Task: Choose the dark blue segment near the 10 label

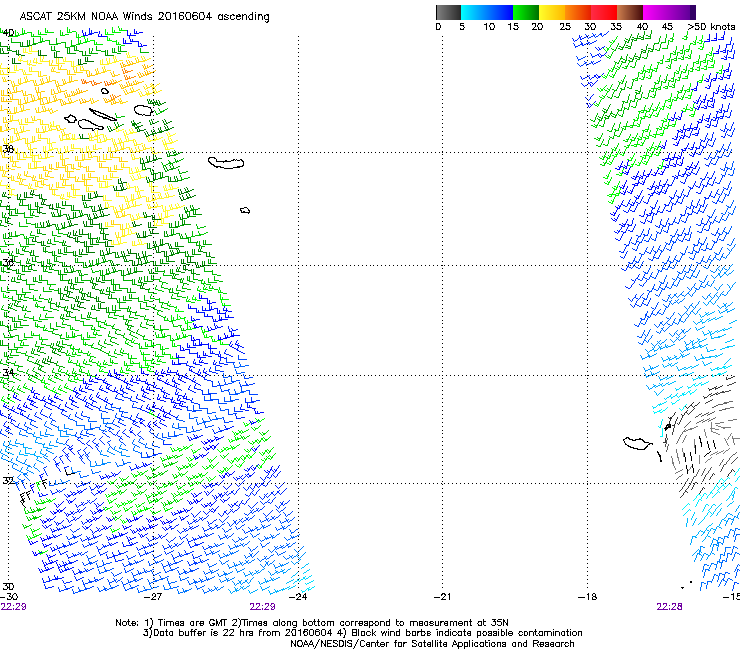Action: (x=500, y=12)
